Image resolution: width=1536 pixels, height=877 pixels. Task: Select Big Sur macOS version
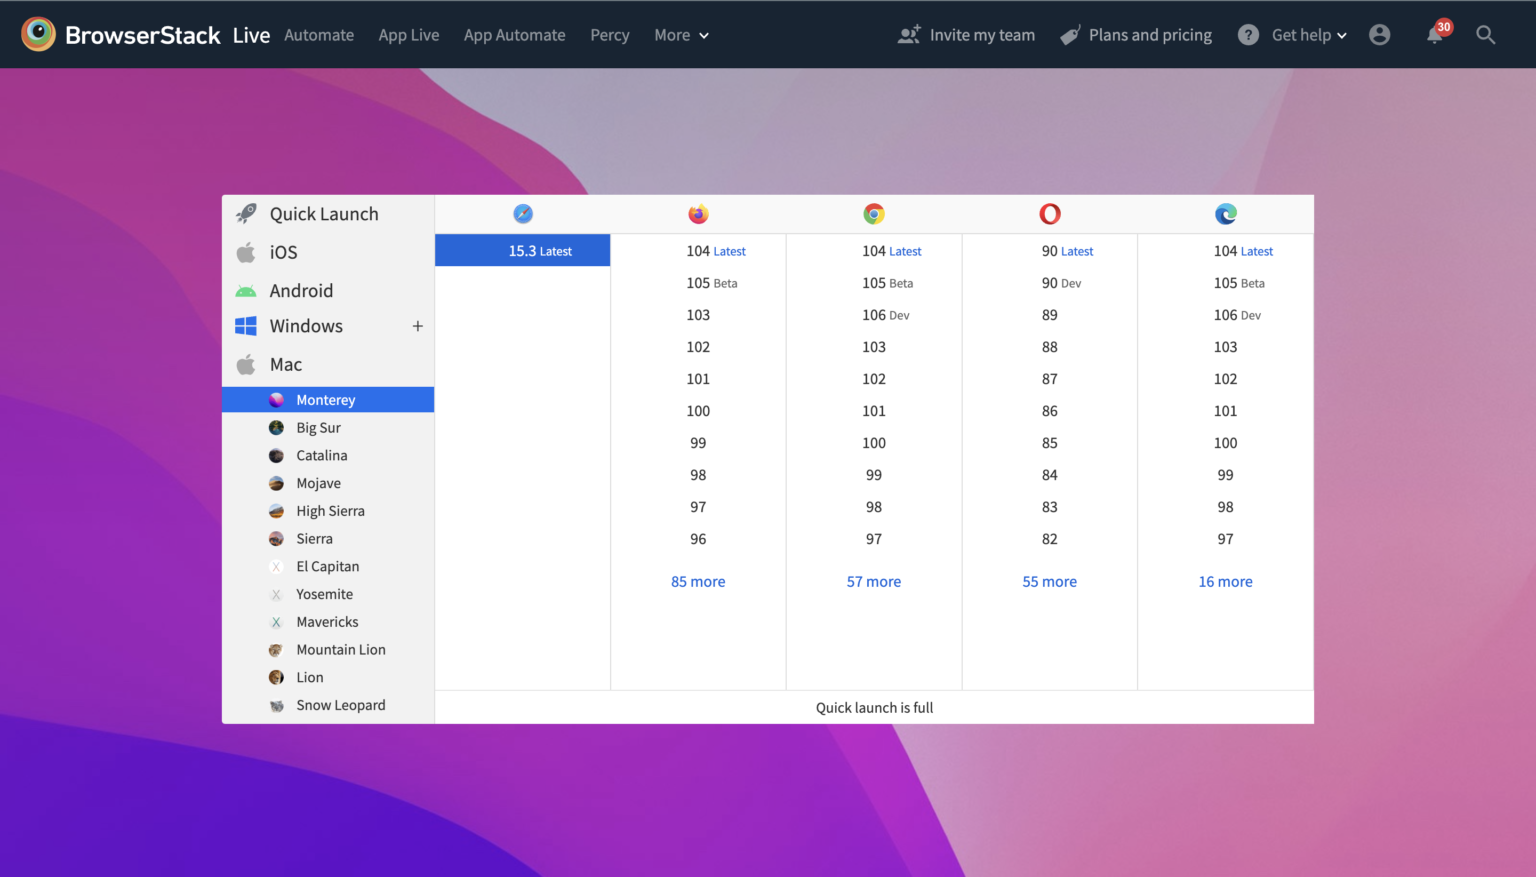point(318,428)
